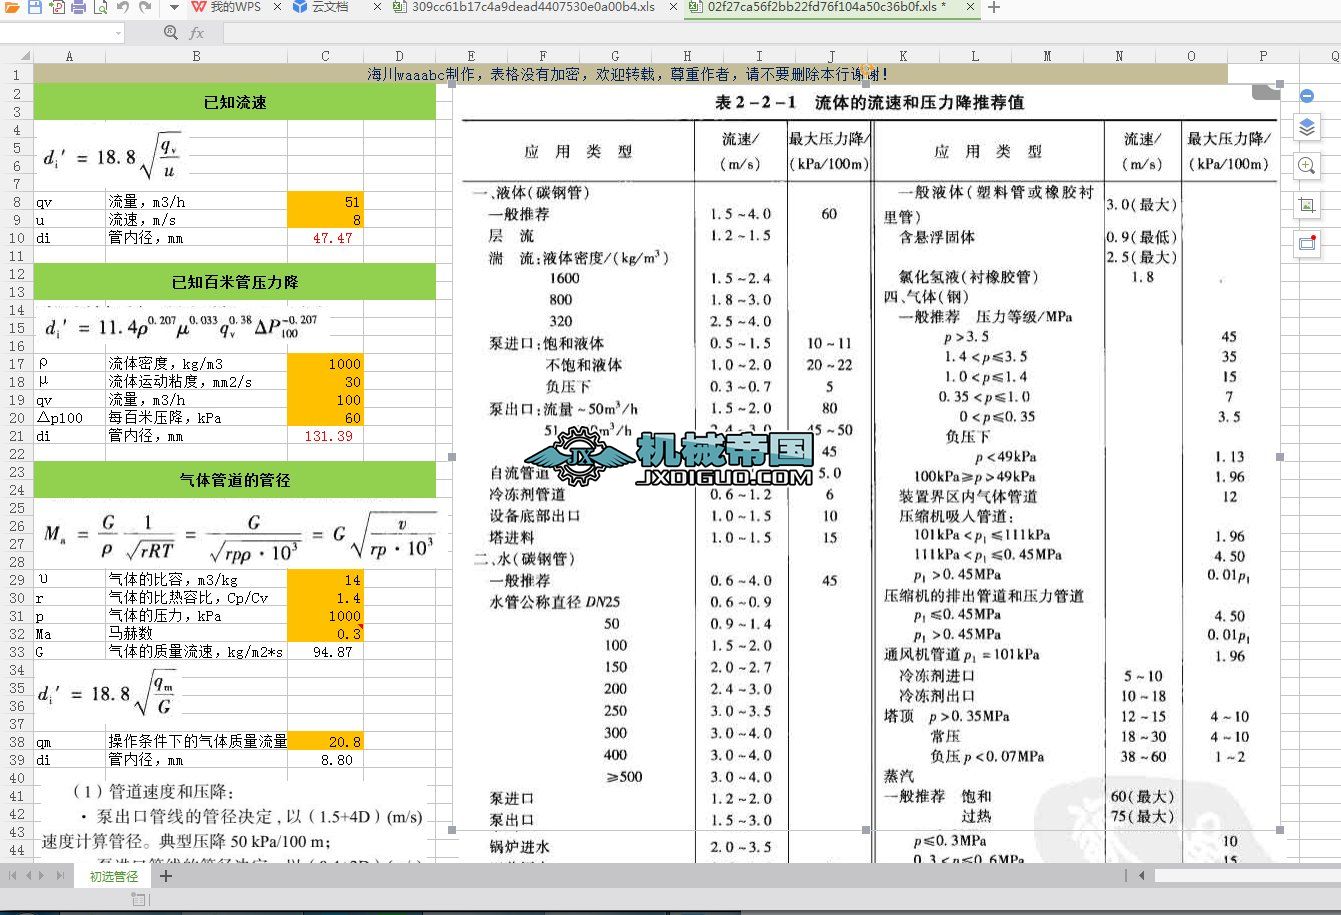Go to the next sheet using navigation arrow

(43, 876)
